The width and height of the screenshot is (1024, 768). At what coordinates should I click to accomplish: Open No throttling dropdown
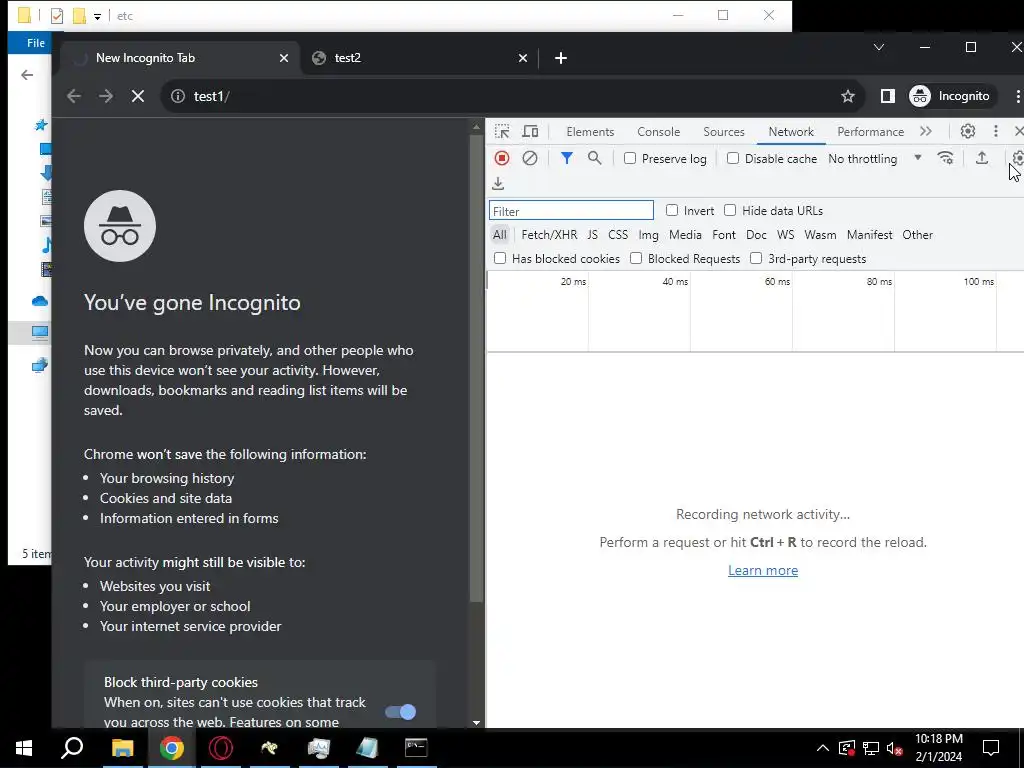click(875, 159)
